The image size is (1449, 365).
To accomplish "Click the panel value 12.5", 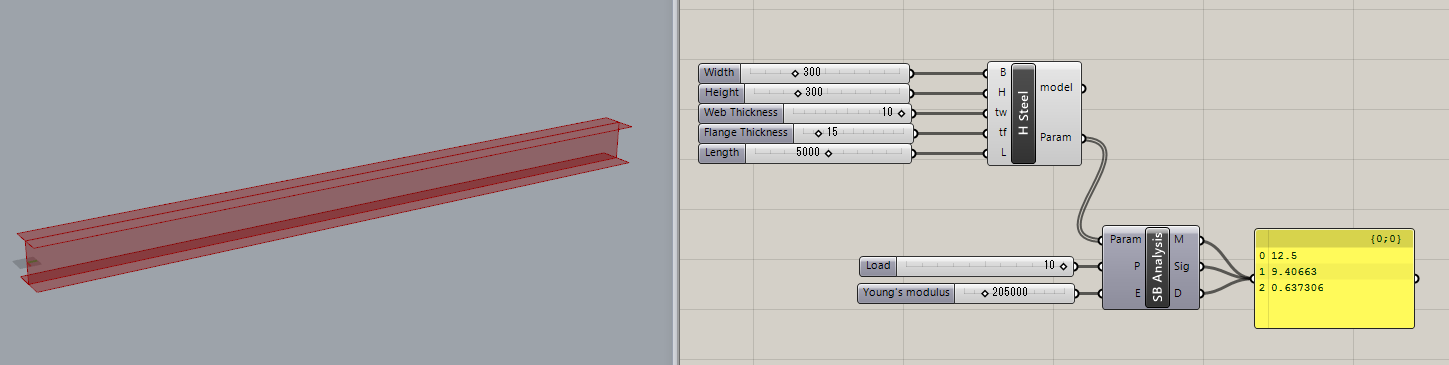I will click(1285, 255).
